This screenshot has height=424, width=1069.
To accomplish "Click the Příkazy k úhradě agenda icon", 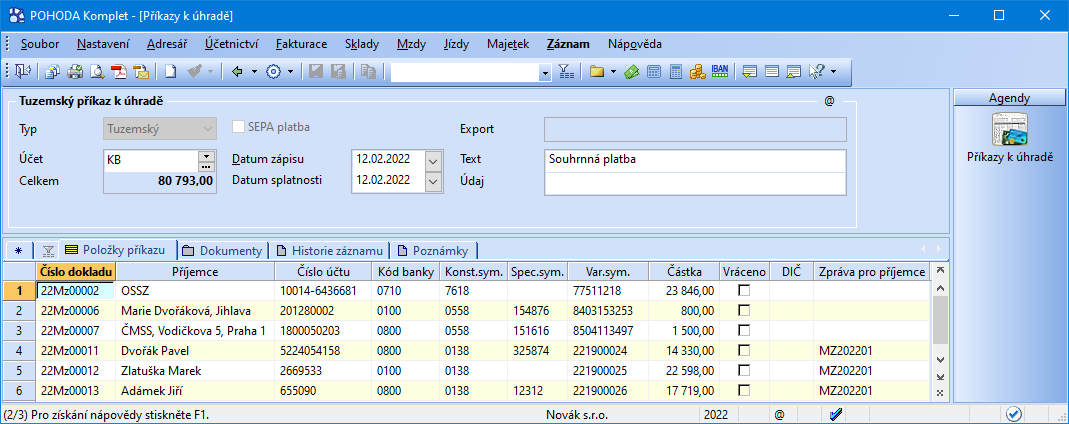I will click(1010, 131).
